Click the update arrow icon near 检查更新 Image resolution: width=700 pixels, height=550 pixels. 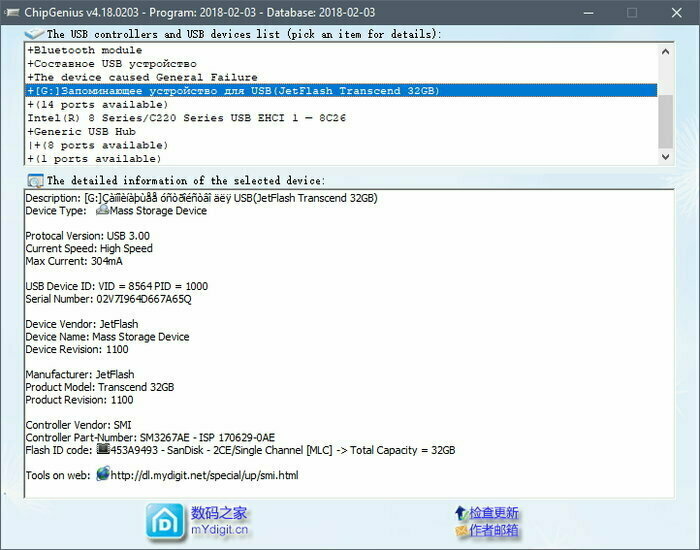coord(461,513)
